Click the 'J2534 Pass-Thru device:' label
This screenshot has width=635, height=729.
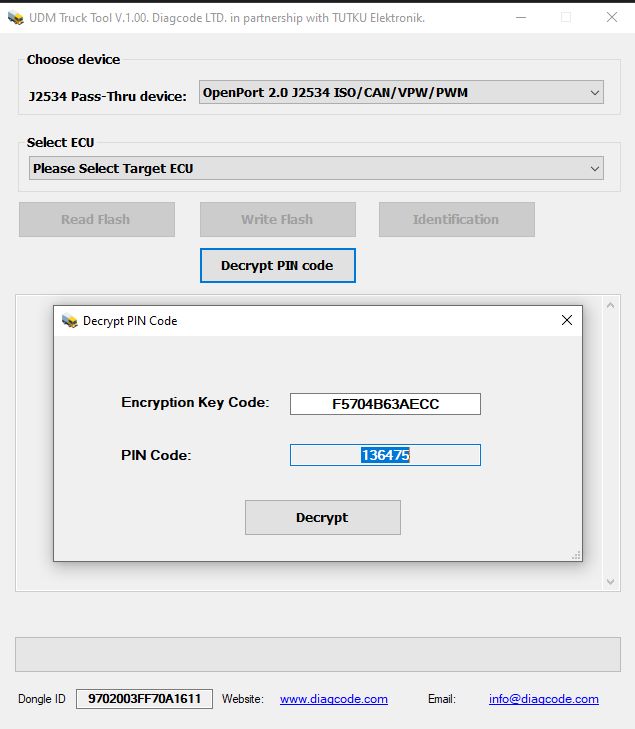107,96
